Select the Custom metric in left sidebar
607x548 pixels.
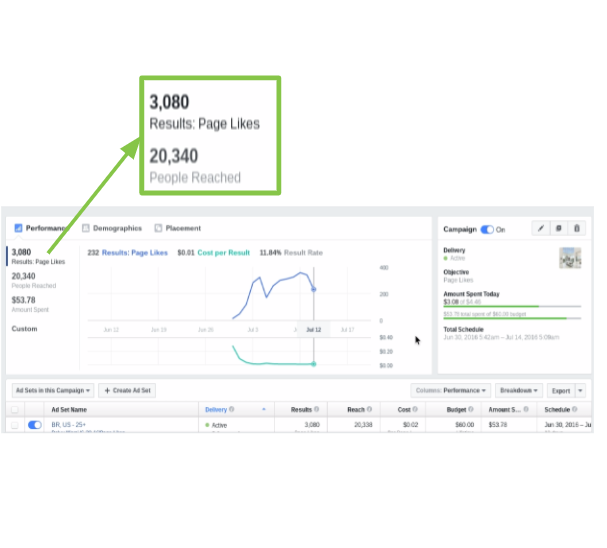pos(25,328)
